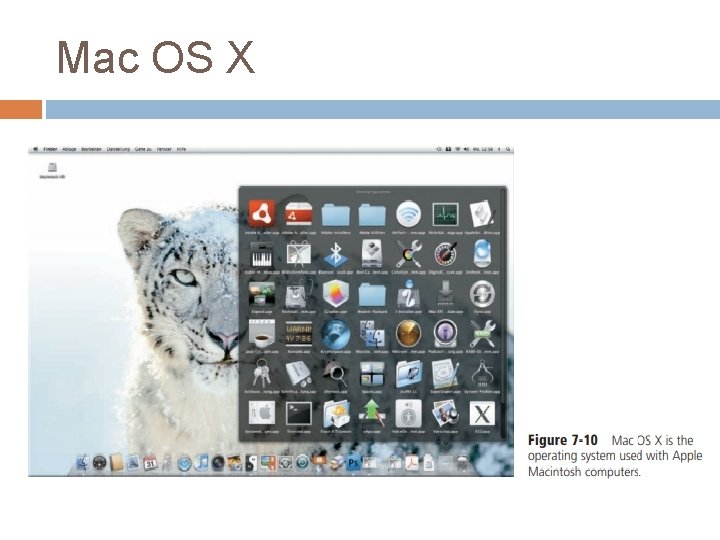Launch the green up-arrow app icon
Viewport: 720px width, 540px height.
(372, 413)
